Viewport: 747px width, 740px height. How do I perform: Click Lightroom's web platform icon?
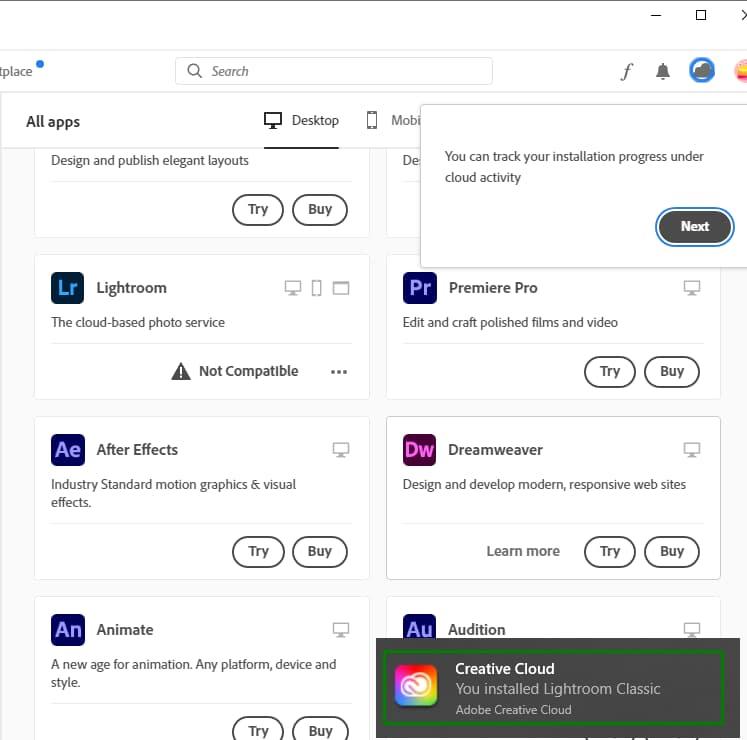click(341, 288)
